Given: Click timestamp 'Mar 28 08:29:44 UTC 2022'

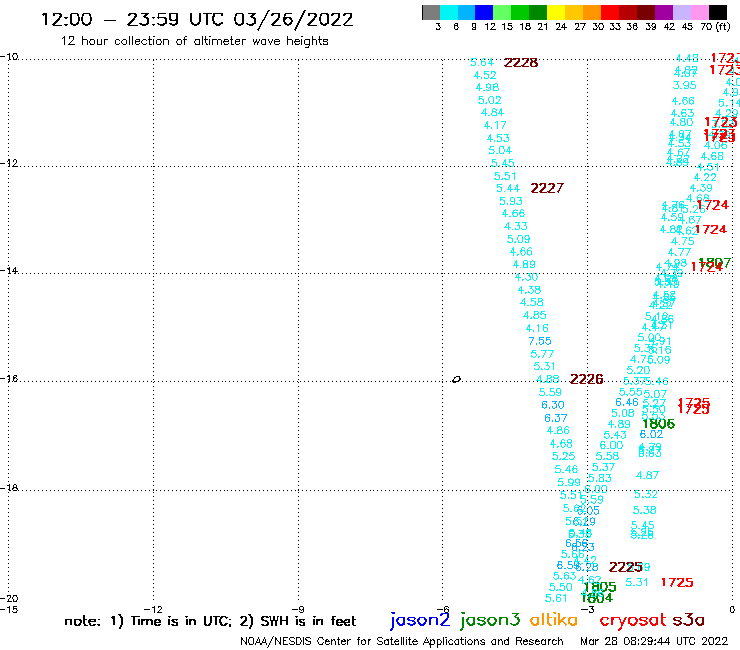Looking at the screenshot, I should (x=654, y=641).
